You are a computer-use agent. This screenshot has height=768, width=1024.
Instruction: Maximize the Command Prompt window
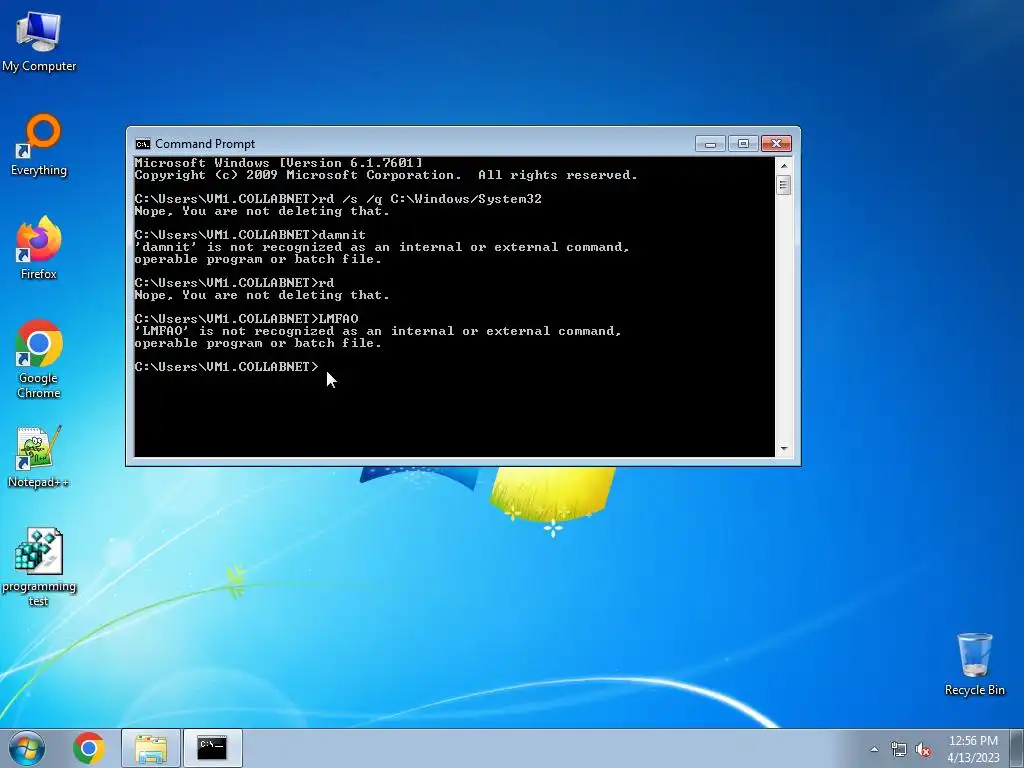point(743,144)
